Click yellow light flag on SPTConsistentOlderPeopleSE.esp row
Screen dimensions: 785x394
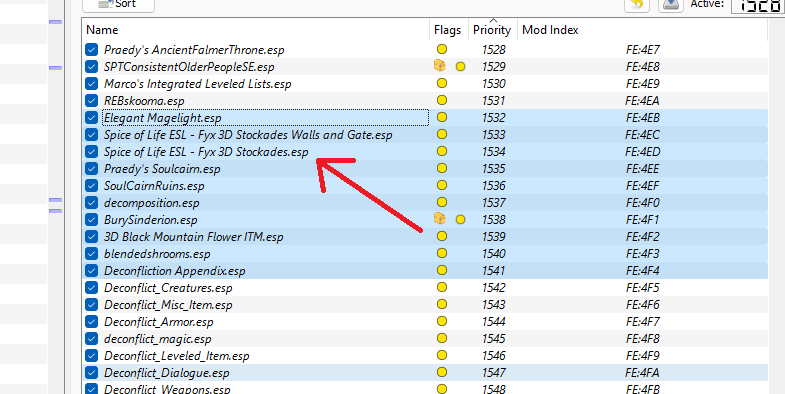460,66
